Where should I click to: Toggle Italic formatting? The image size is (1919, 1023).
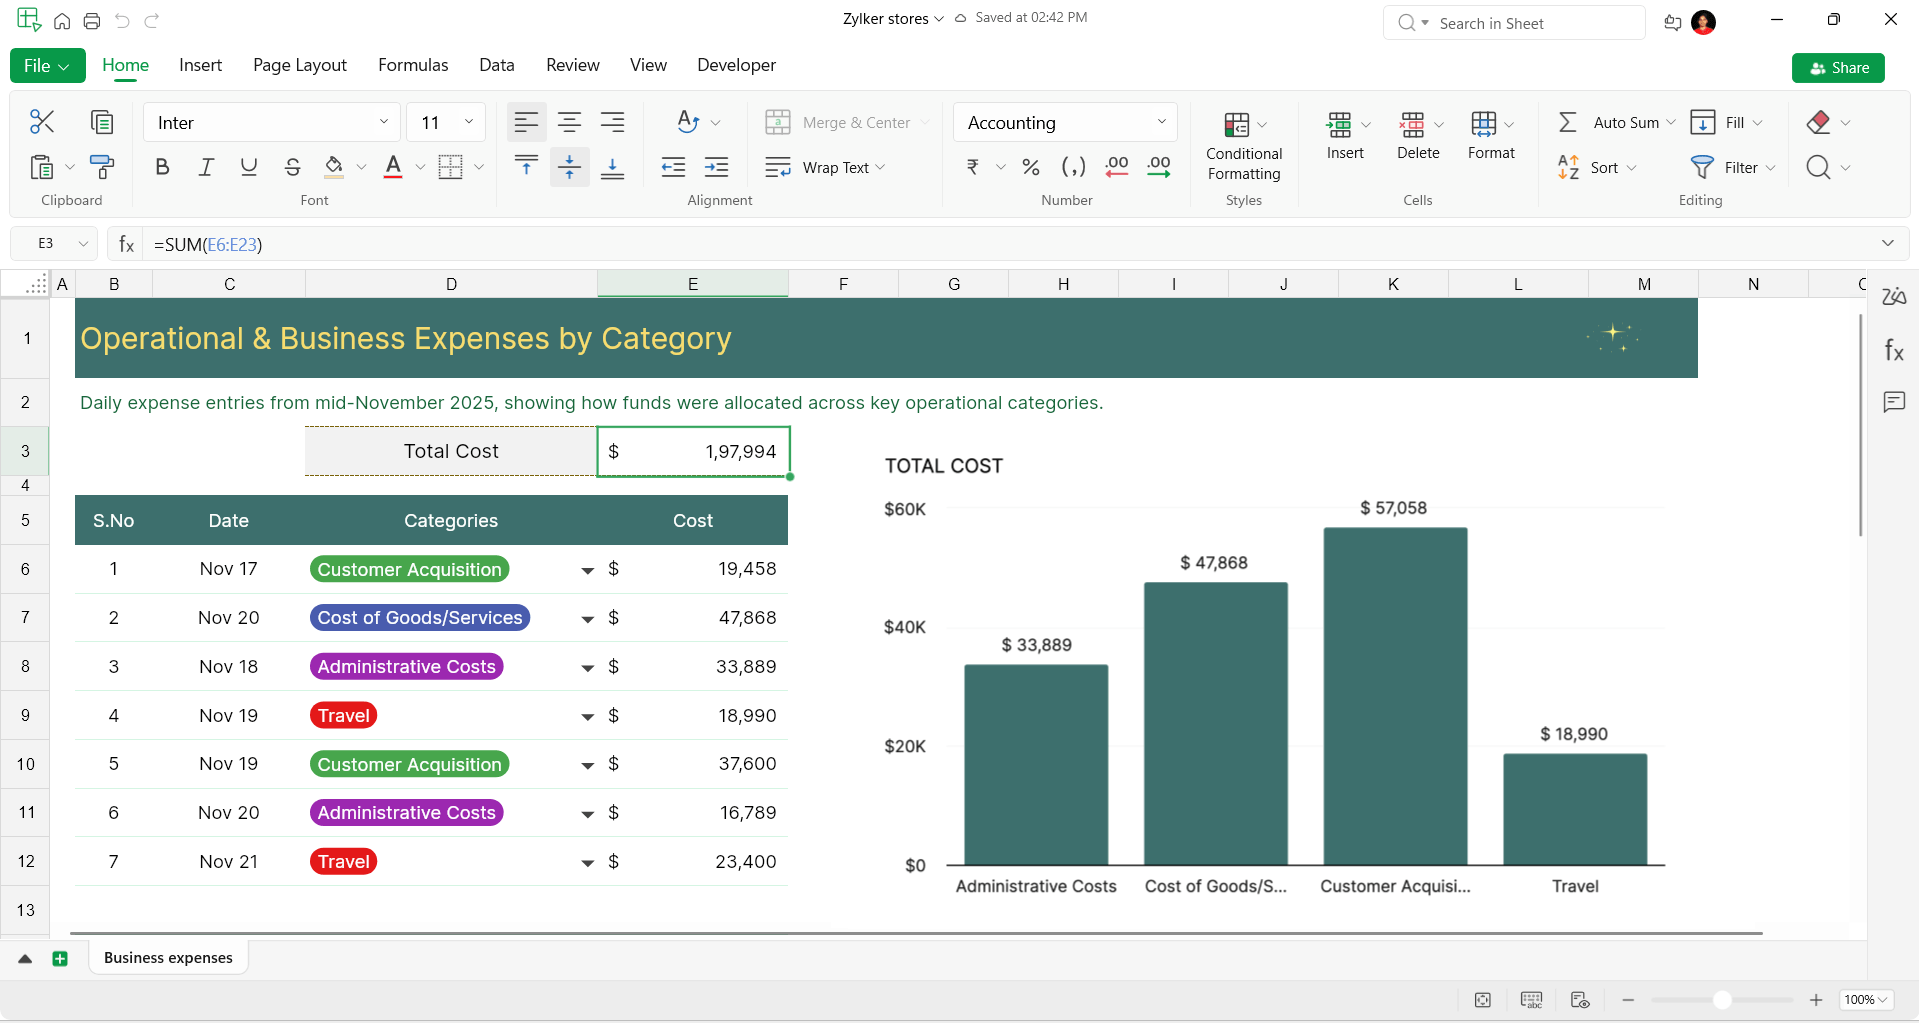pyautogui.click(x=206, y=167)
